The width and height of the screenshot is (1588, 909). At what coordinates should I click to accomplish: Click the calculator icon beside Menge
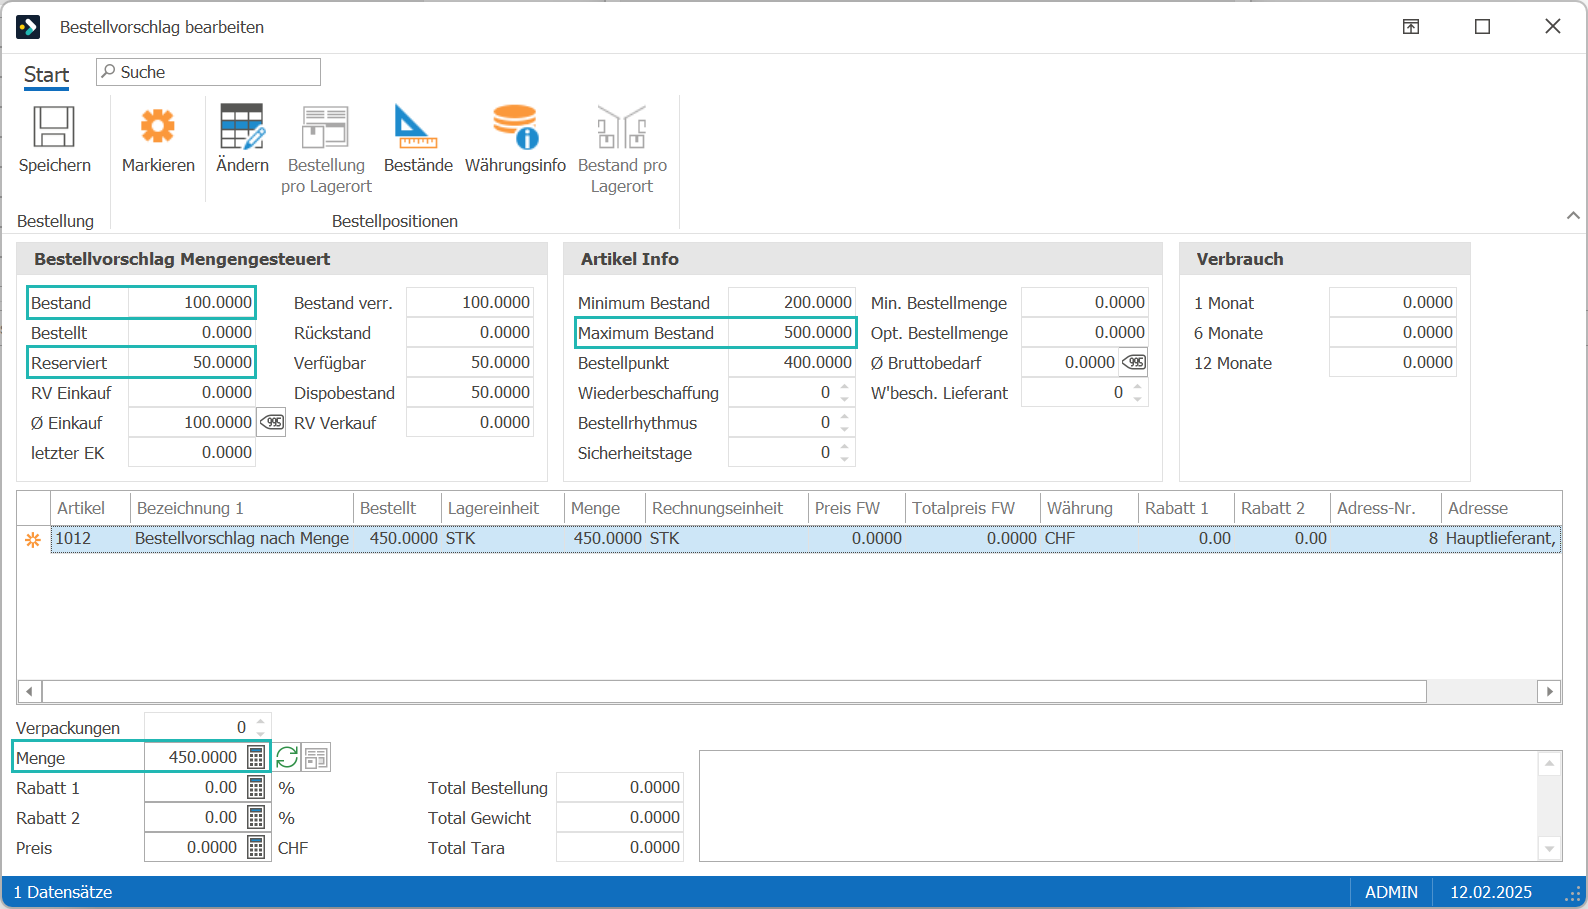(256, 757)
